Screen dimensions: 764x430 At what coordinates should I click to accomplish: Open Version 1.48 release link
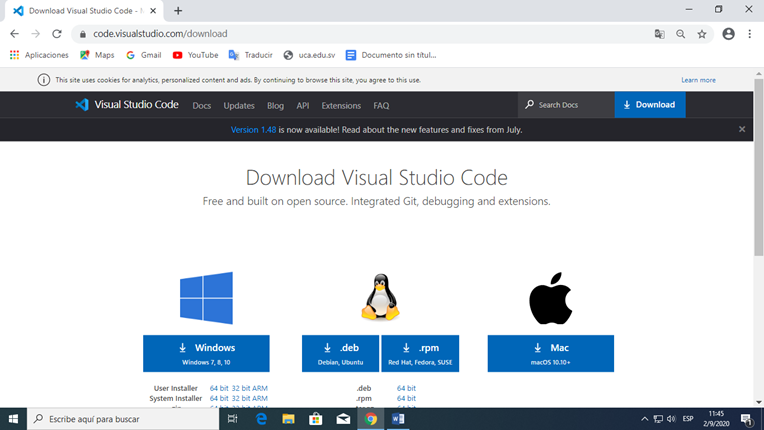pyautogui.click(x=253, y=130)
